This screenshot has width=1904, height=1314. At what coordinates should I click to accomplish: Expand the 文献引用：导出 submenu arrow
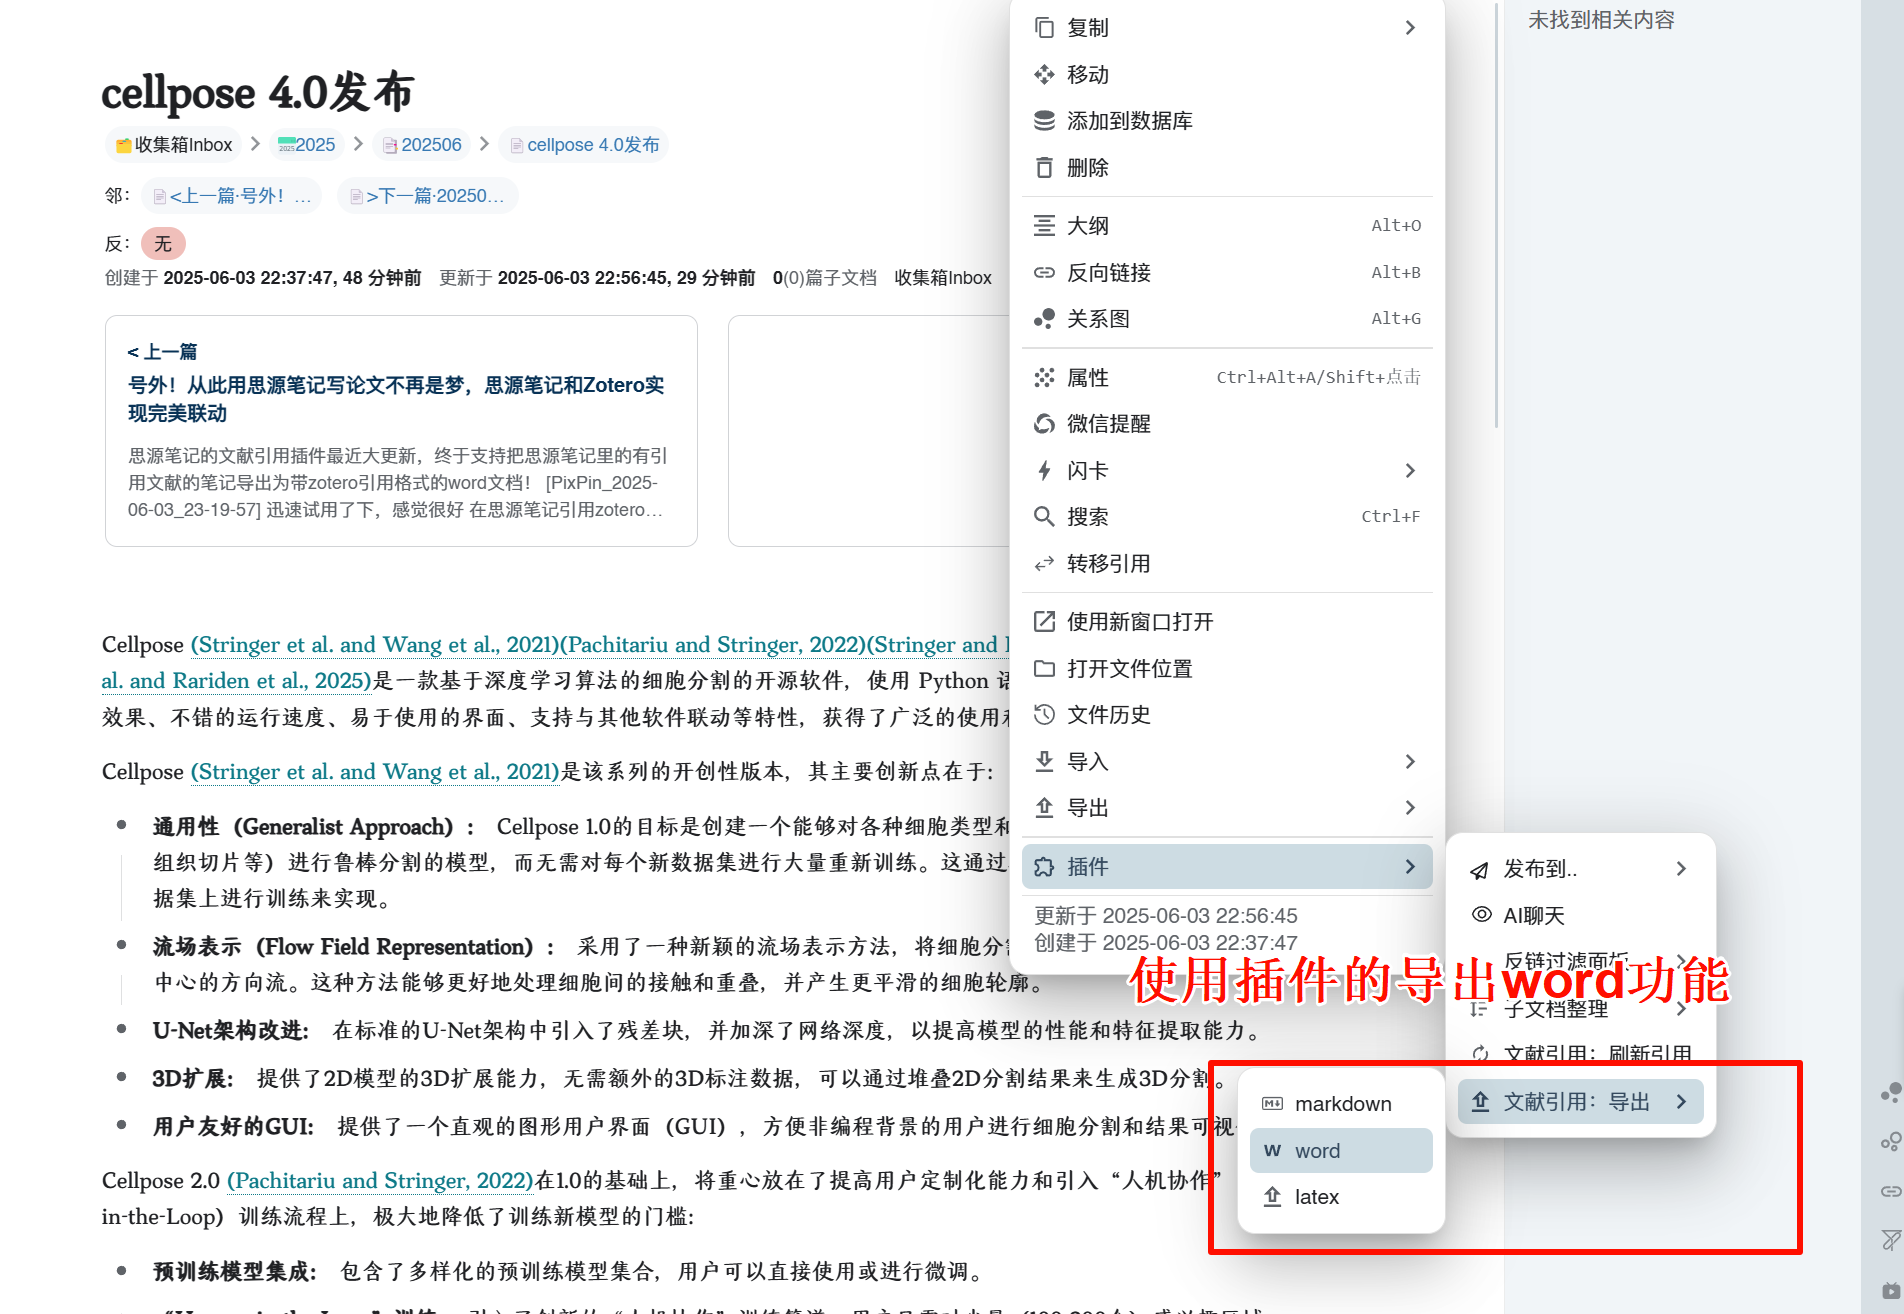(x=1682, y=1102)
